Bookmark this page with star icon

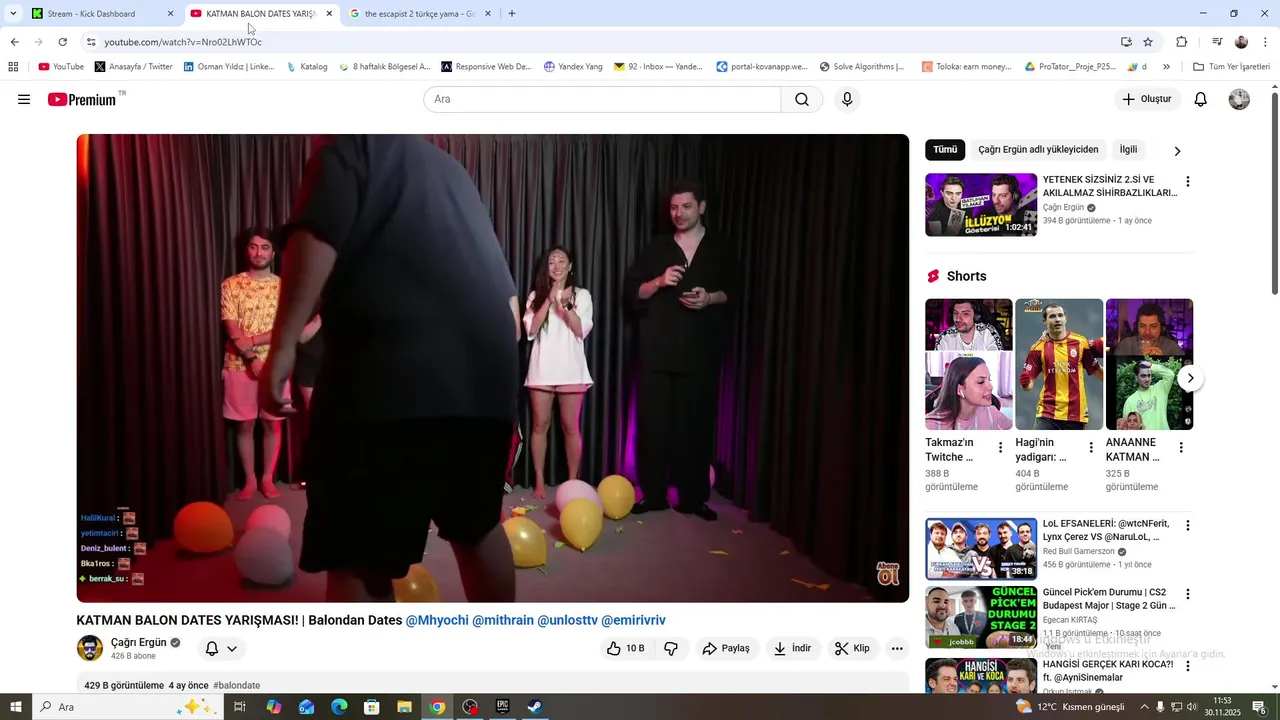[x=1148, y=42]
